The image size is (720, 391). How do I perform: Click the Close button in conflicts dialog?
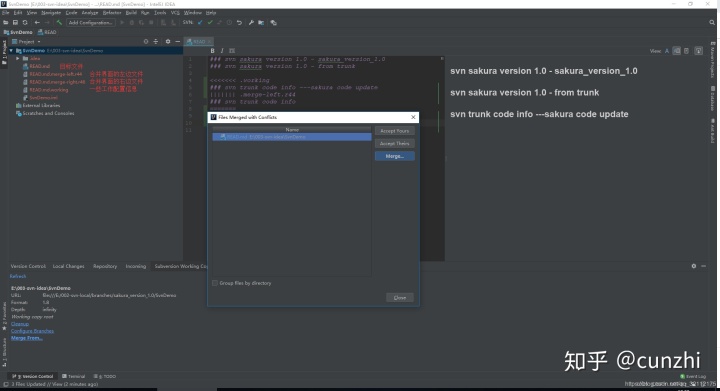pyautogui.click(x=399, y=297)
